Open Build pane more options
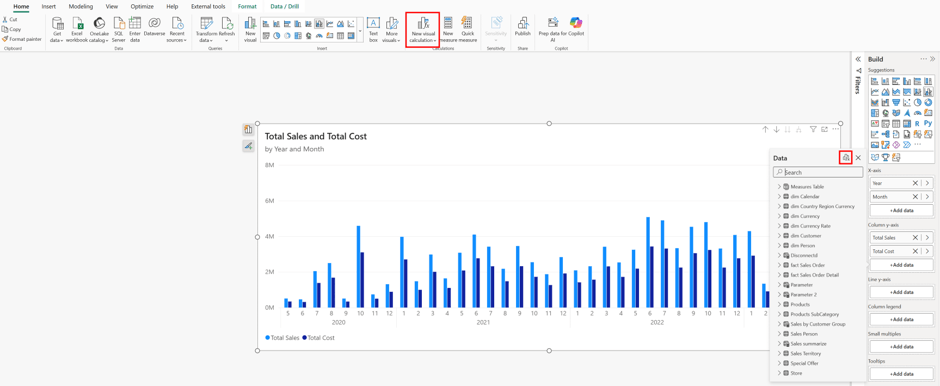Image resolution: width=940 pixels, height=386 pixels. pyautogui.click(x=924, y=59)
